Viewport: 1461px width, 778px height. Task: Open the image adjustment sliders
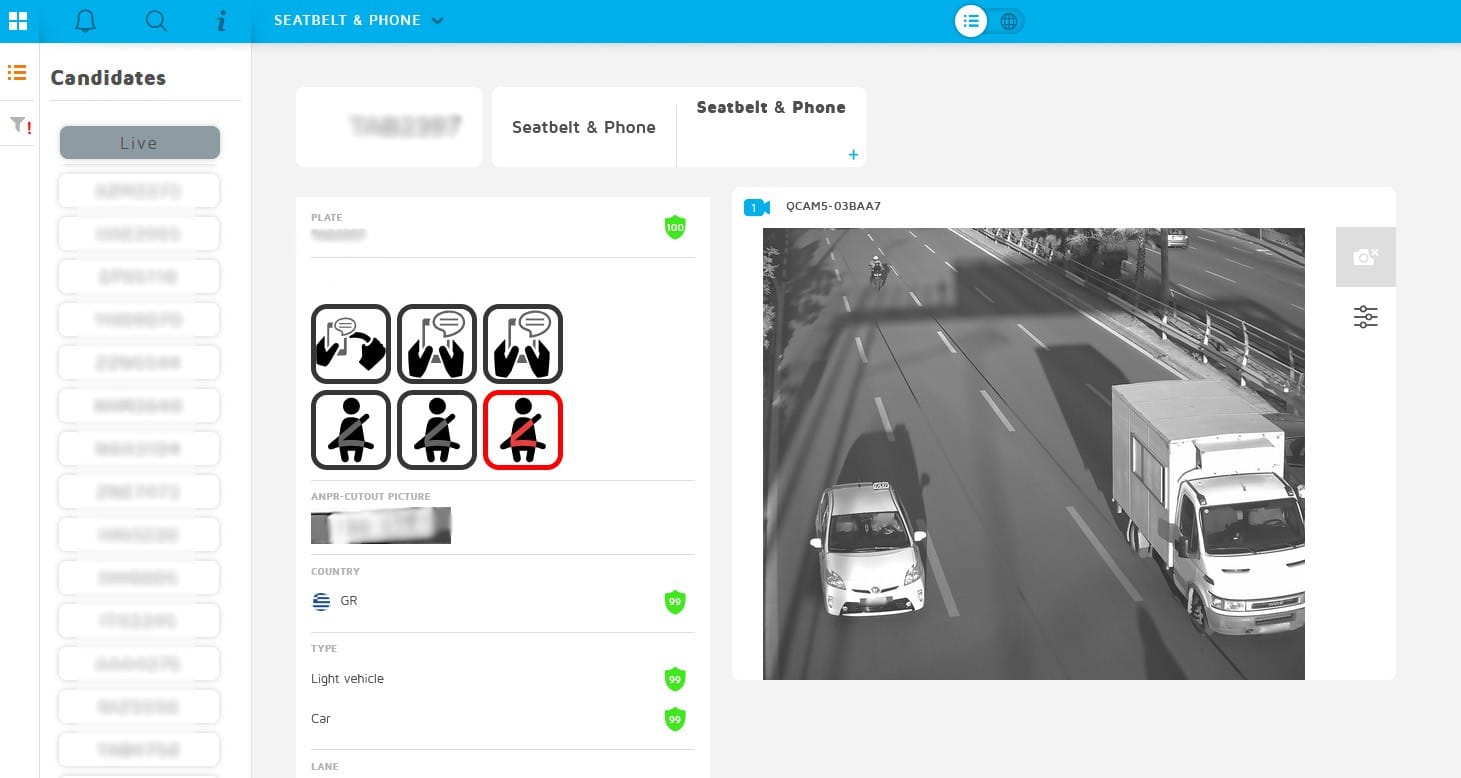(x=1365, y=317)
